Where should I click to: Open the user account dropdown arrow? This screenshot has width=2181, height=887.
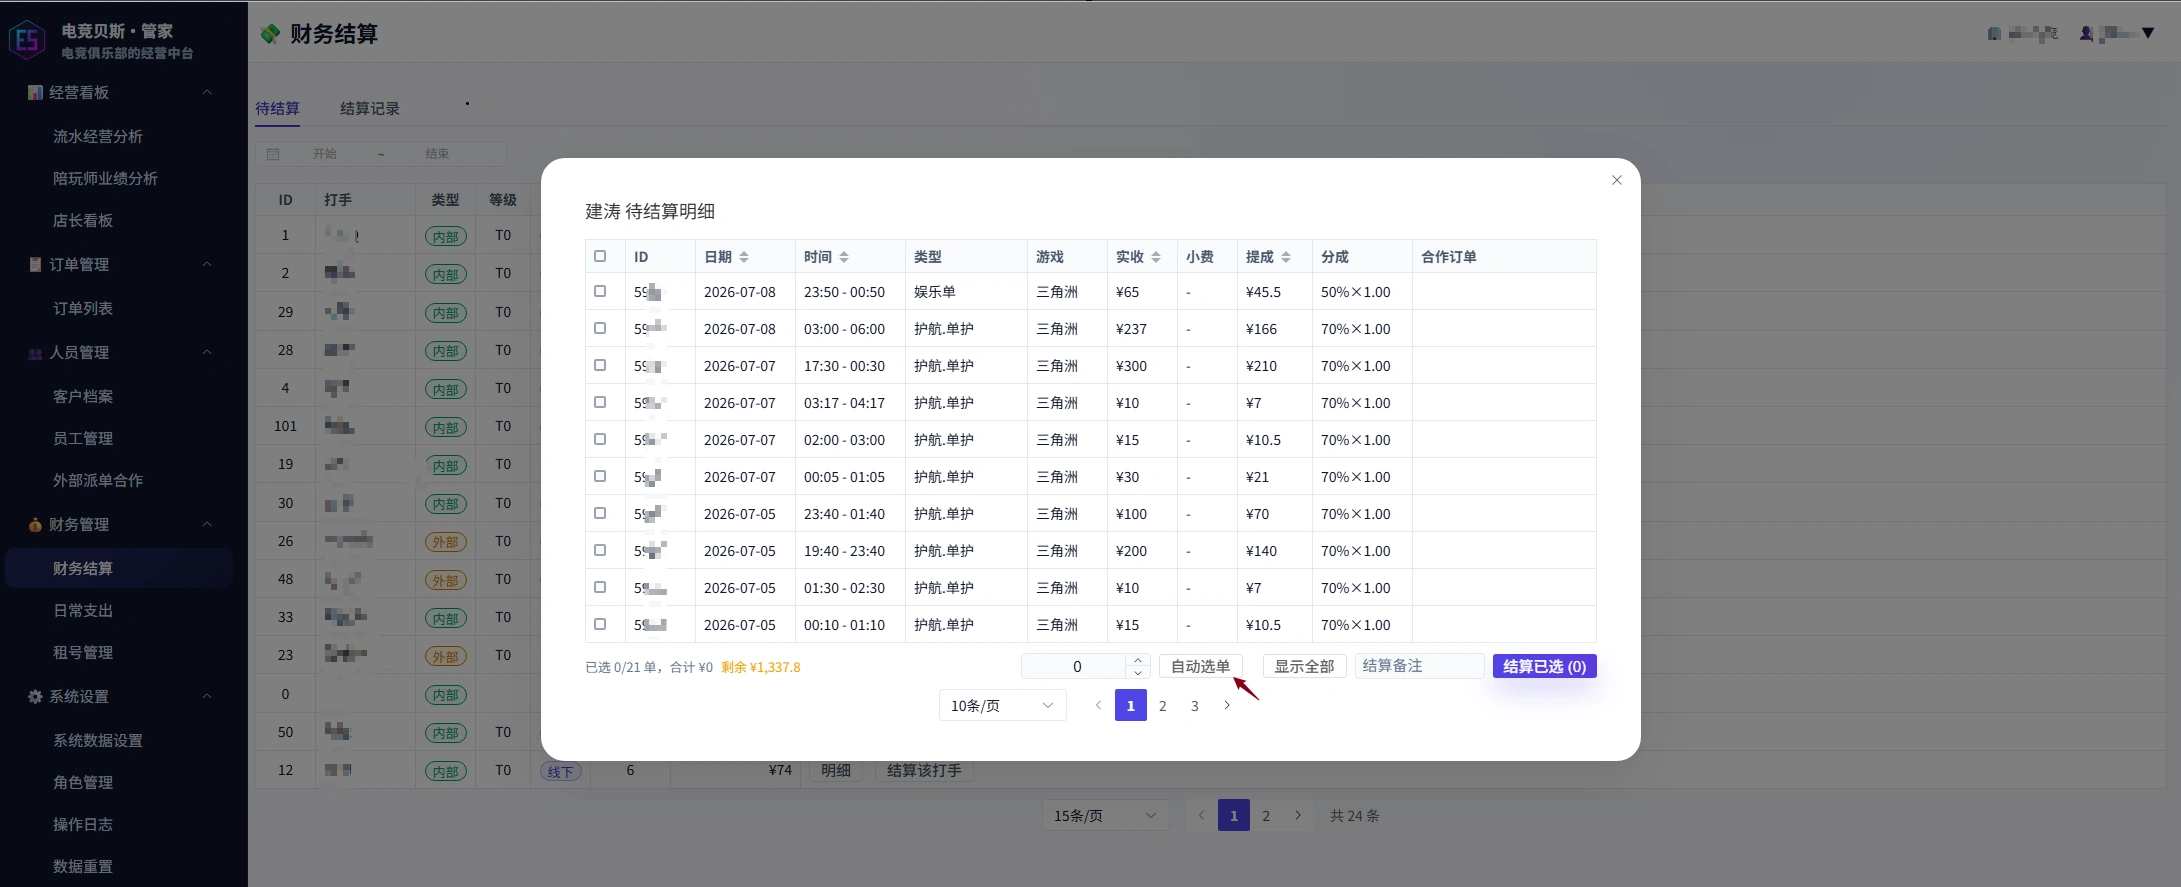[x=2147, y=33]
